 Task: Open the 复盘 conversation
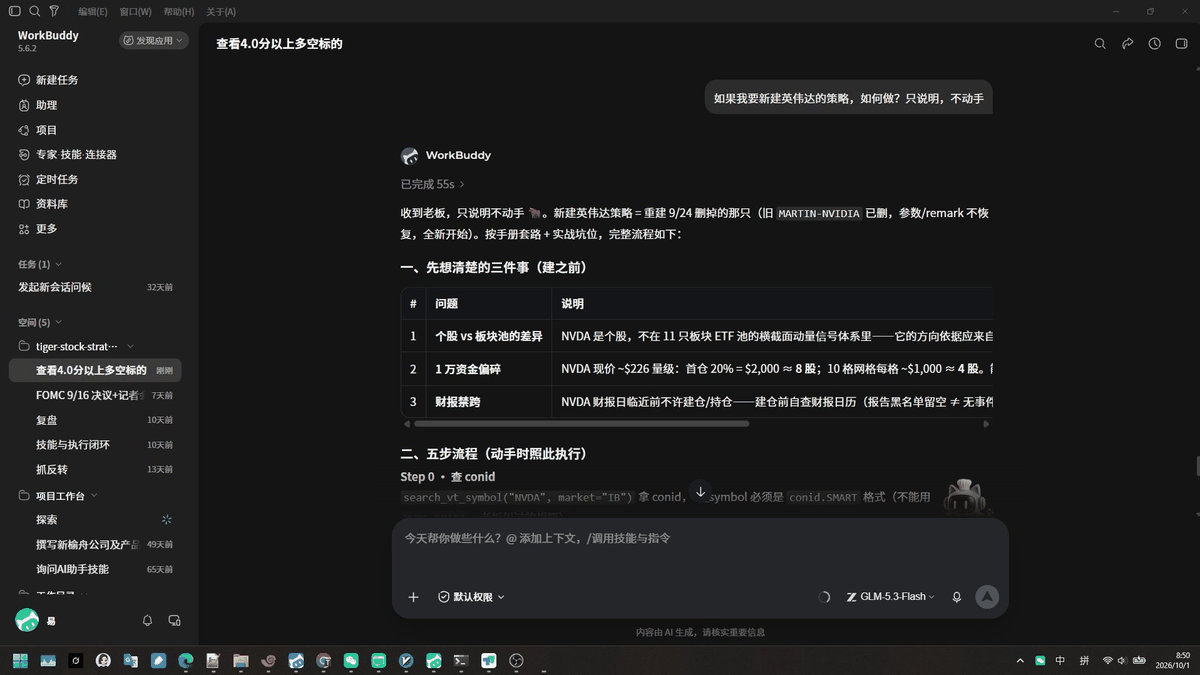pyautogui.click(x=95, y=420)
